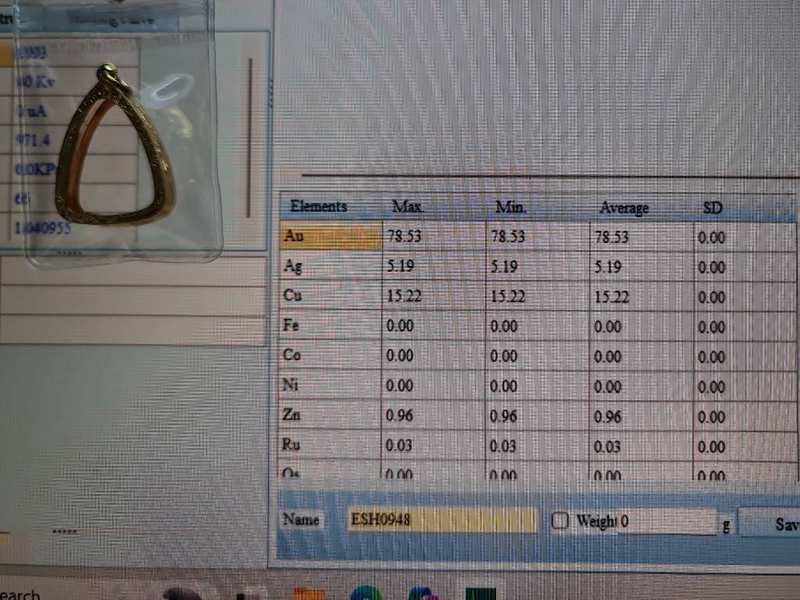Select the Fe element cell
Image resolution: width=800 pixels, height=600 pixels.
(x=330, y=326)
